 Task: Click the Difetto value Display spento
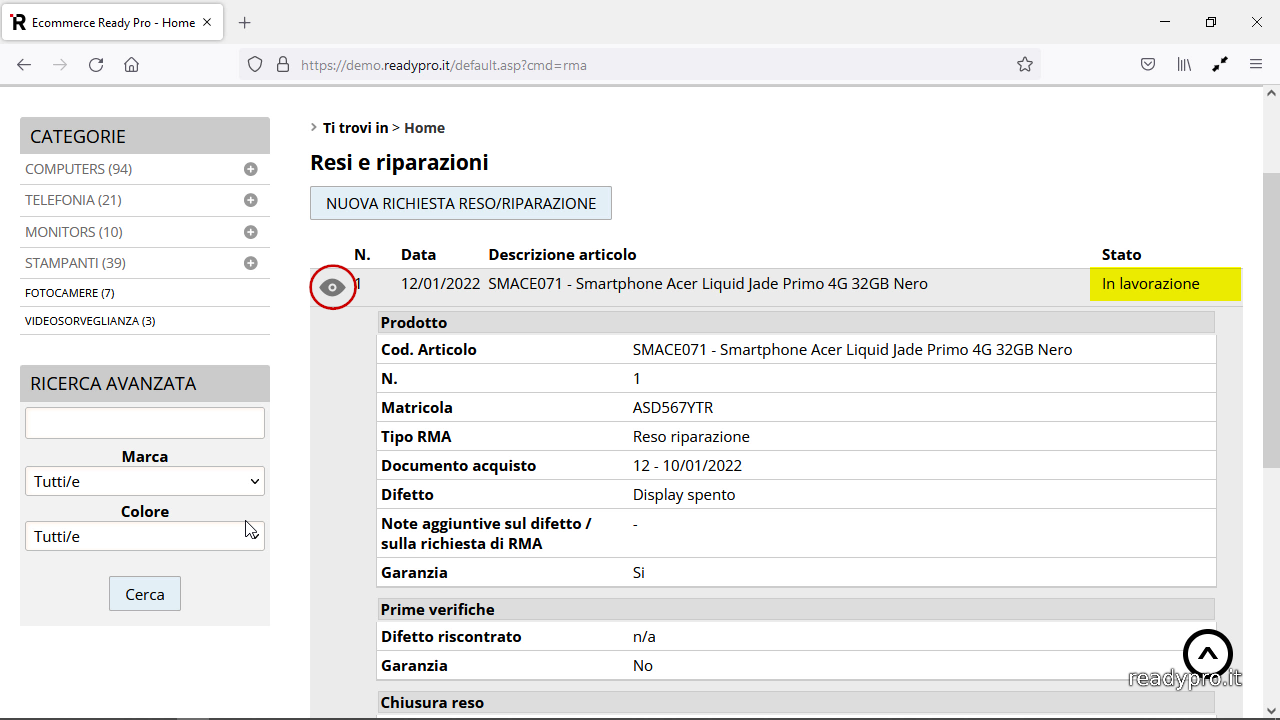click(x=684, y=495)
